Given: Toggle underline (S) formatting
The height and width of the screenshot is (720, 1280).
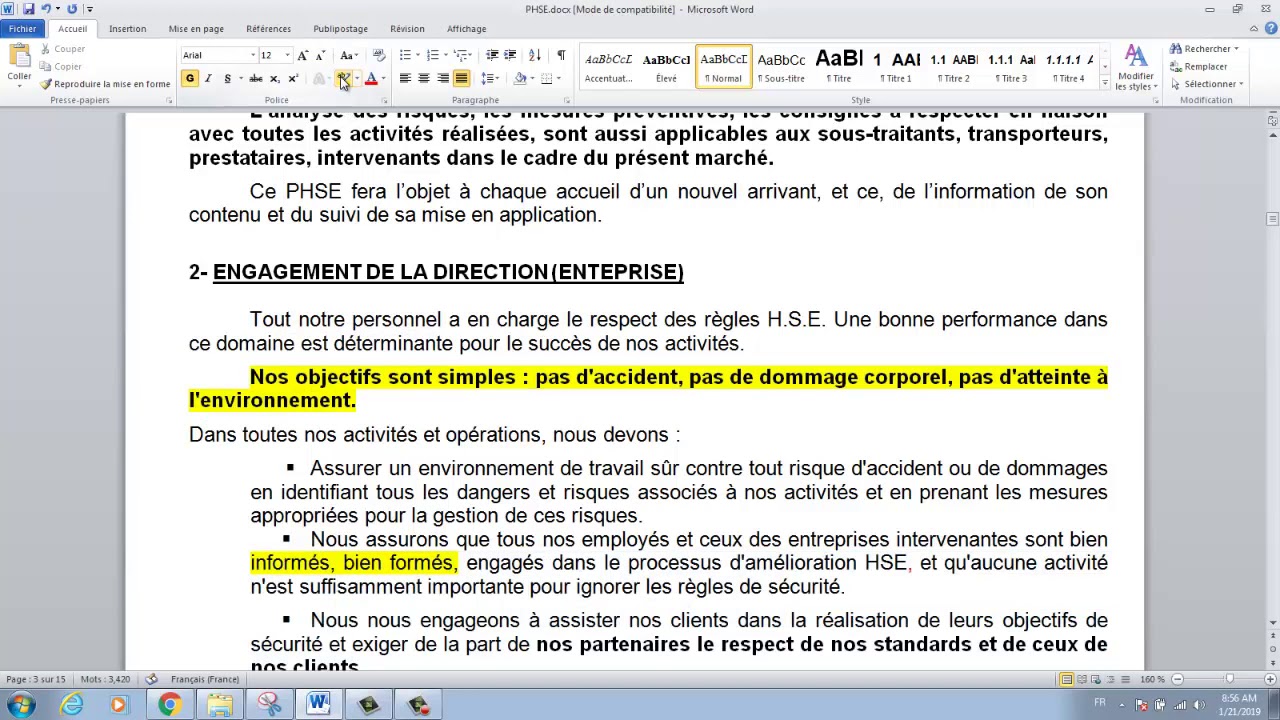Looking at the screenshot, I should coord(227,79).
